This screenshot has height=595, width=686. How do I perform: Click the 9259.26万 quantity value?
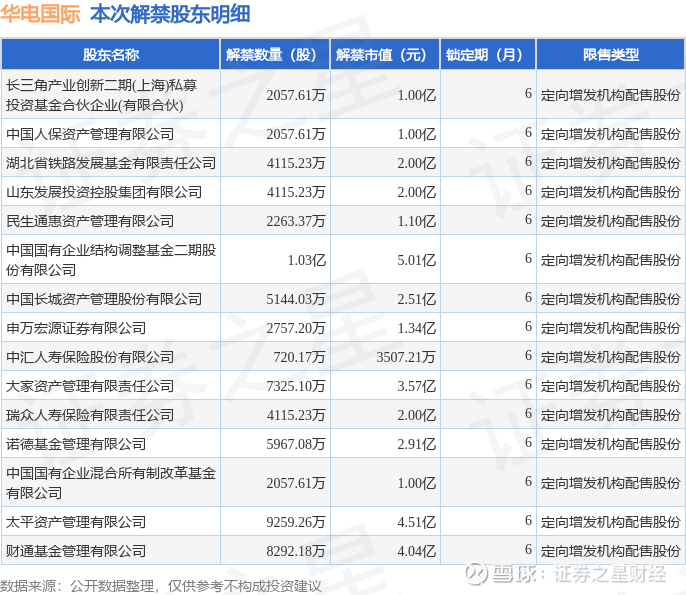[296, 522]
